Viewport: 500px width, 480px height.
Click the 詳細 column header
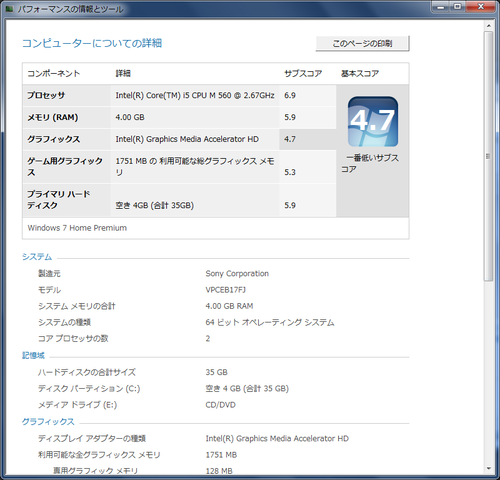[123, 73]
